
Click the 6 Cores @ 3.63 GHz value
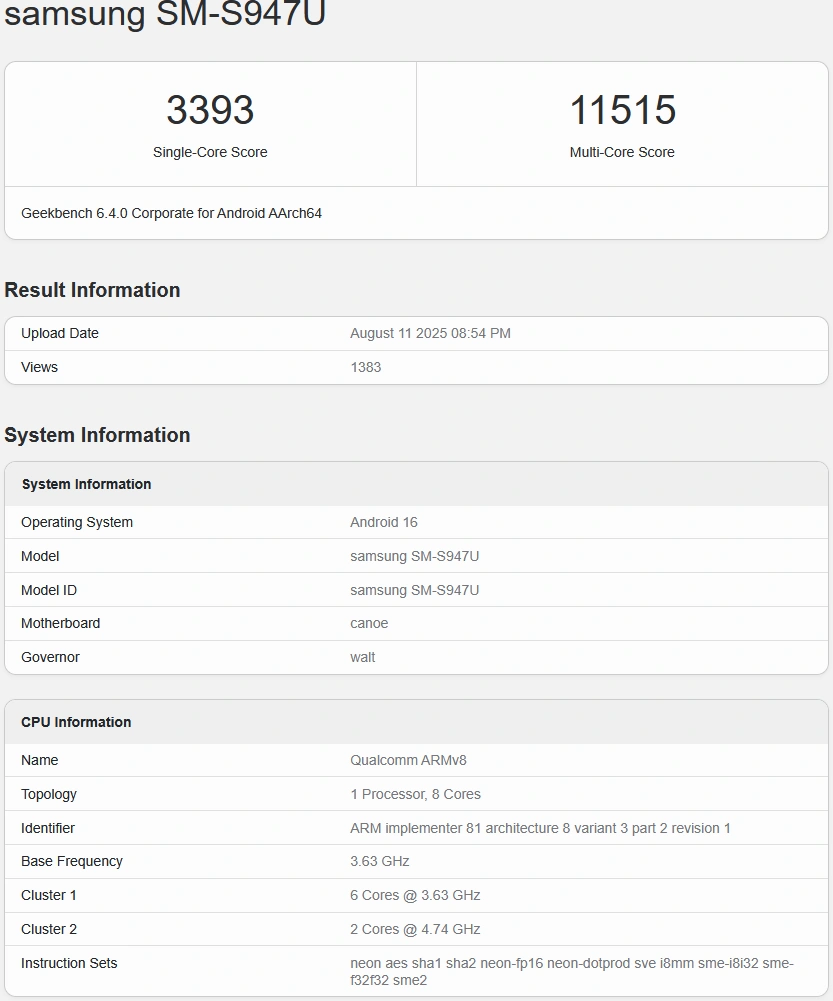[415, 895]
